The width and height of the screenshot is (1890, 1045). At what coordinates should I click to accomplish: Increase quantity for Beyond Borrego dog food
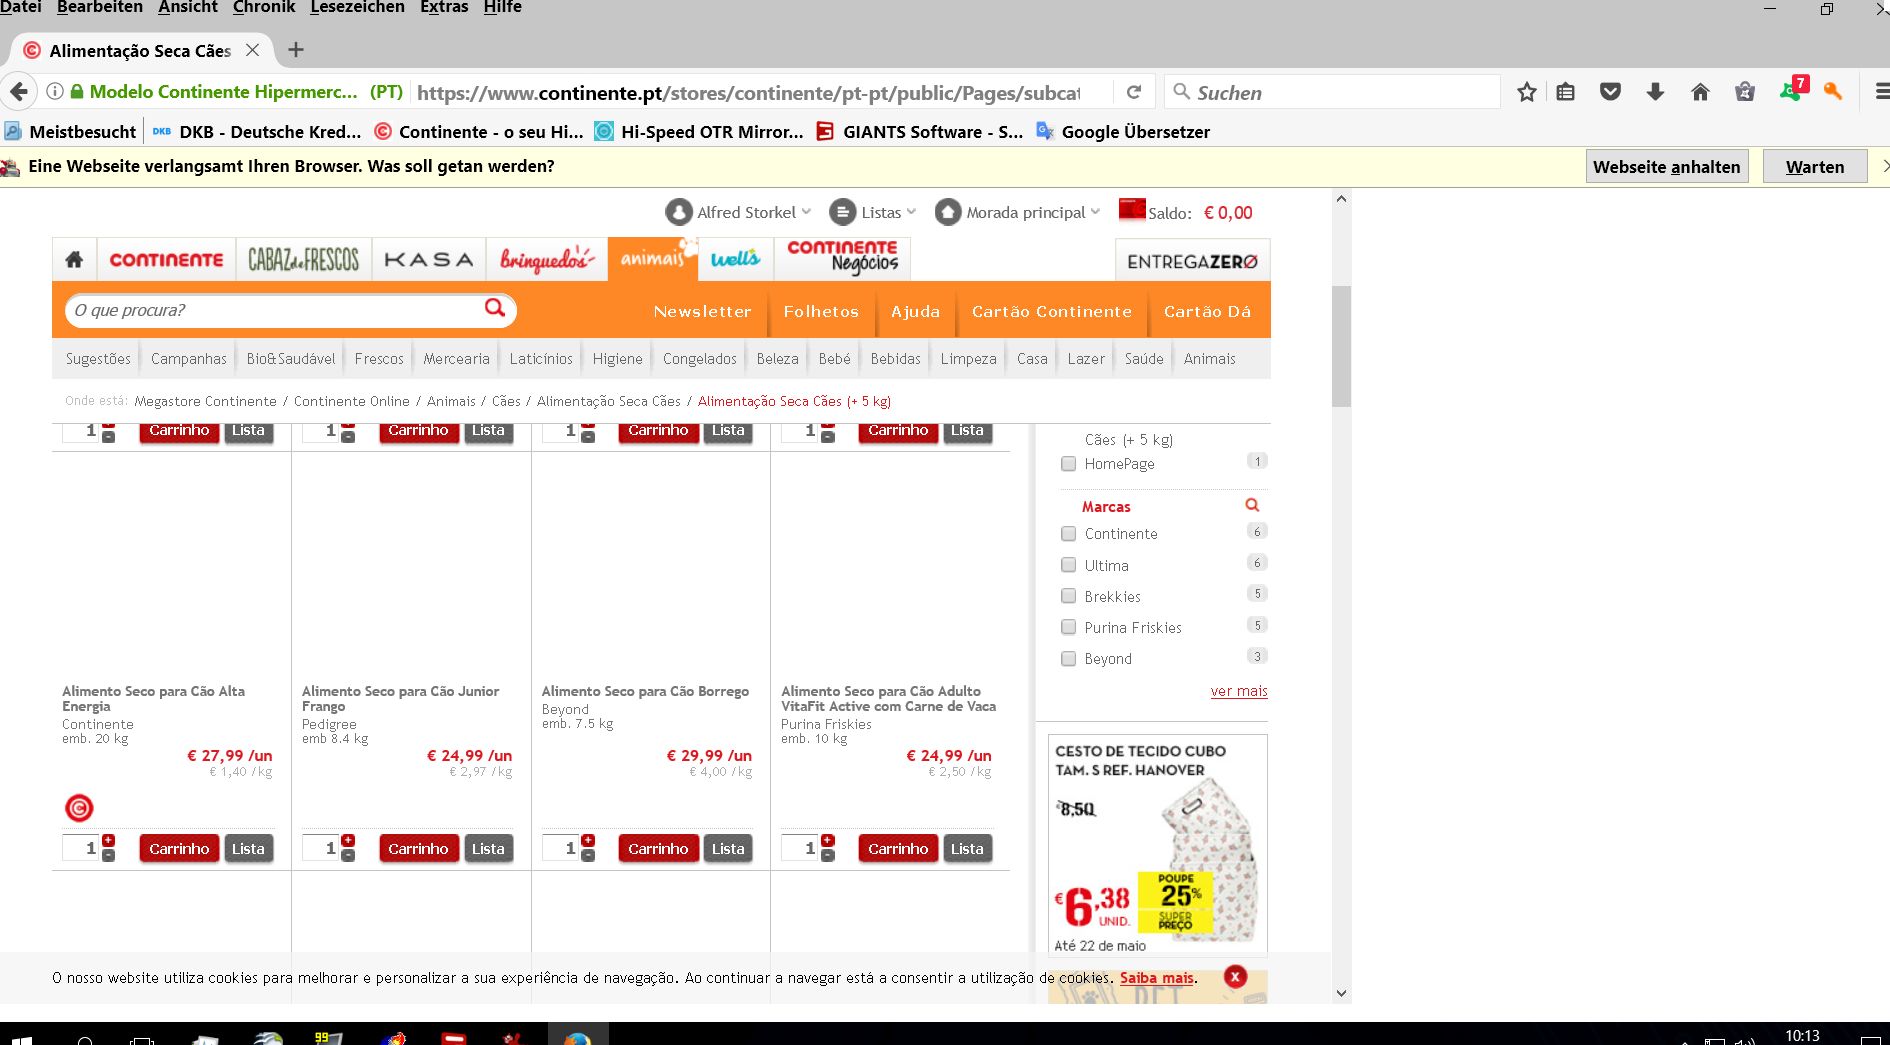[588, 841]
